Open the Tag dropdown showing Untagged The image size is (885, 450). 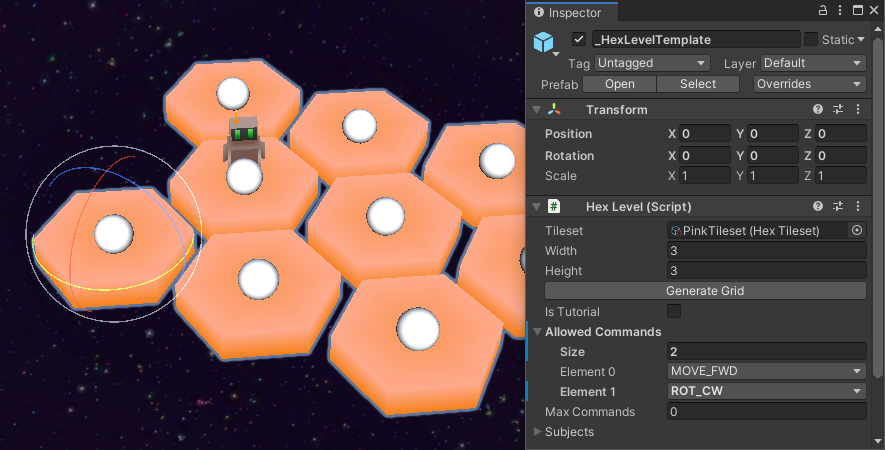652,63
